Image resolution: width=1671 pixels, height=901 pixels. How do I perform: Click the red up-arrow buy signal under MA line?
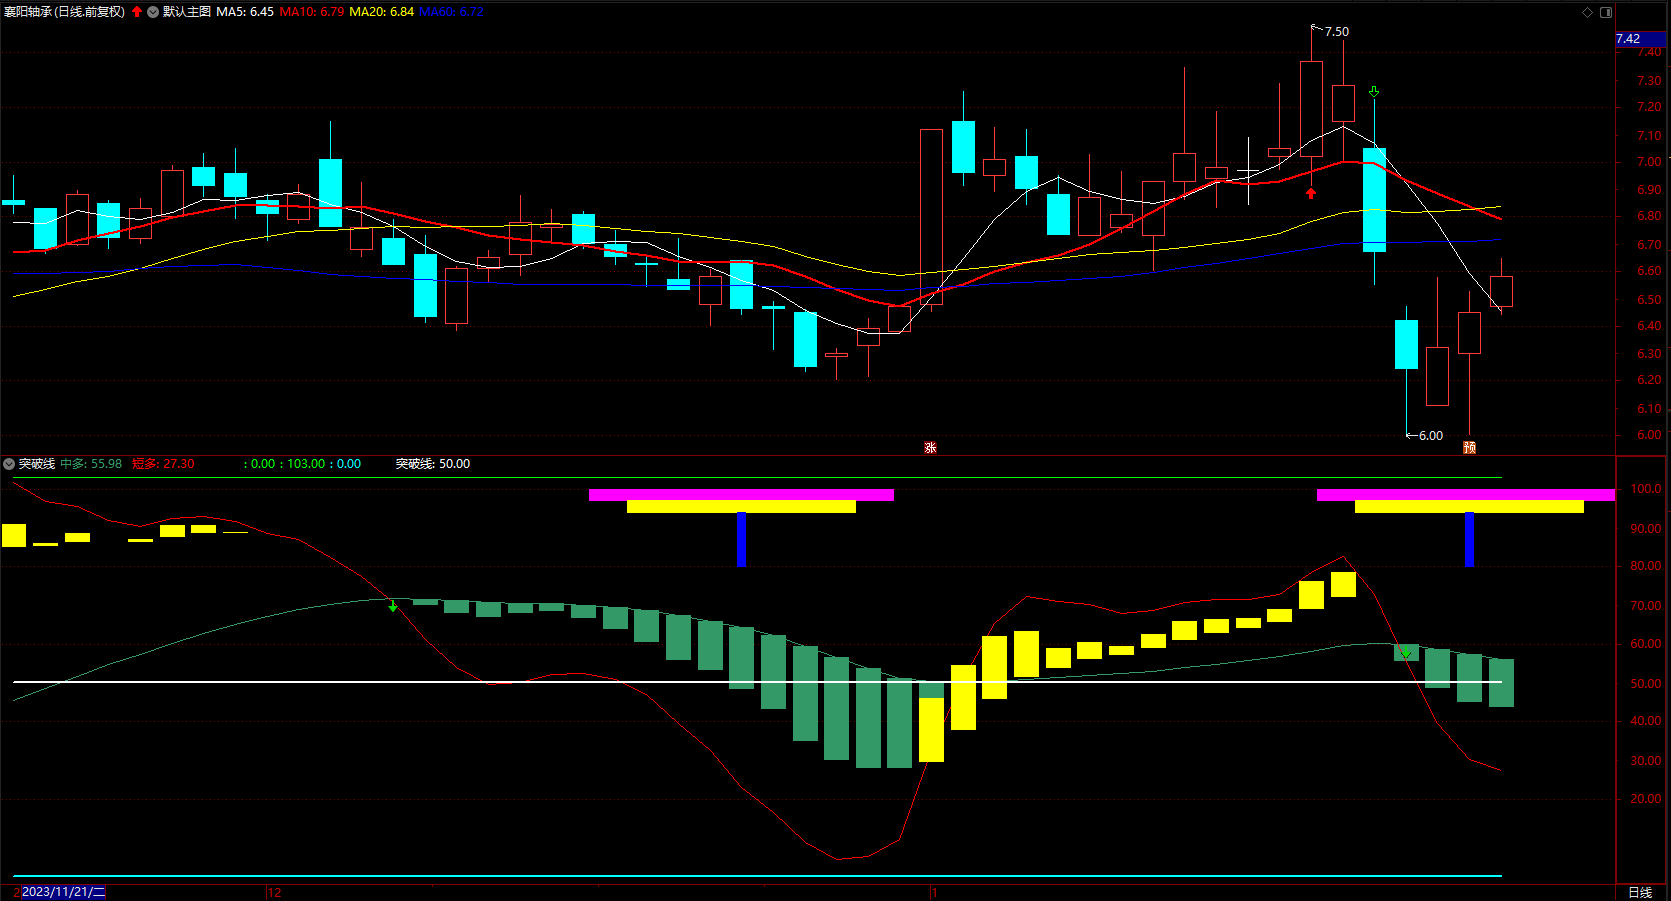(x=1311, y=193)
